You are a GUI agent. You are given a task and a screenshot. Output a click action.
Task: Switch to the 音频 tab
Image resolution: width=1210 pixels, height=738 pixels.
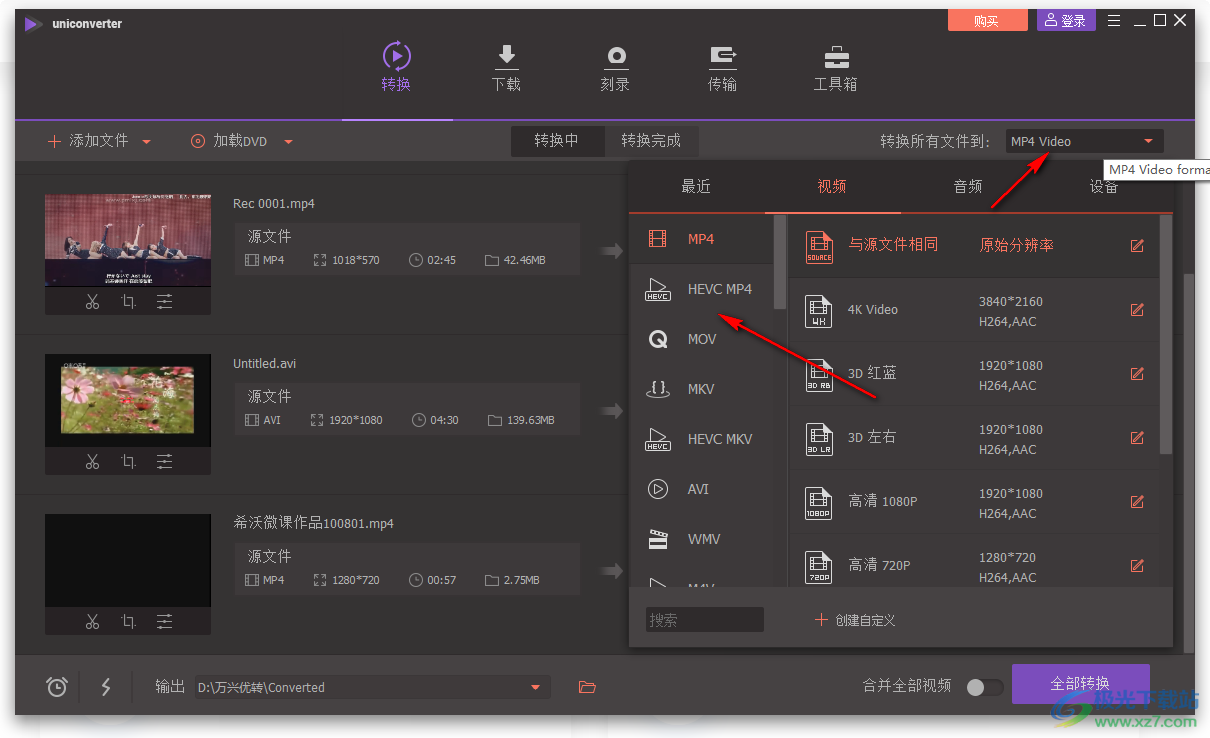coord(968,186)
